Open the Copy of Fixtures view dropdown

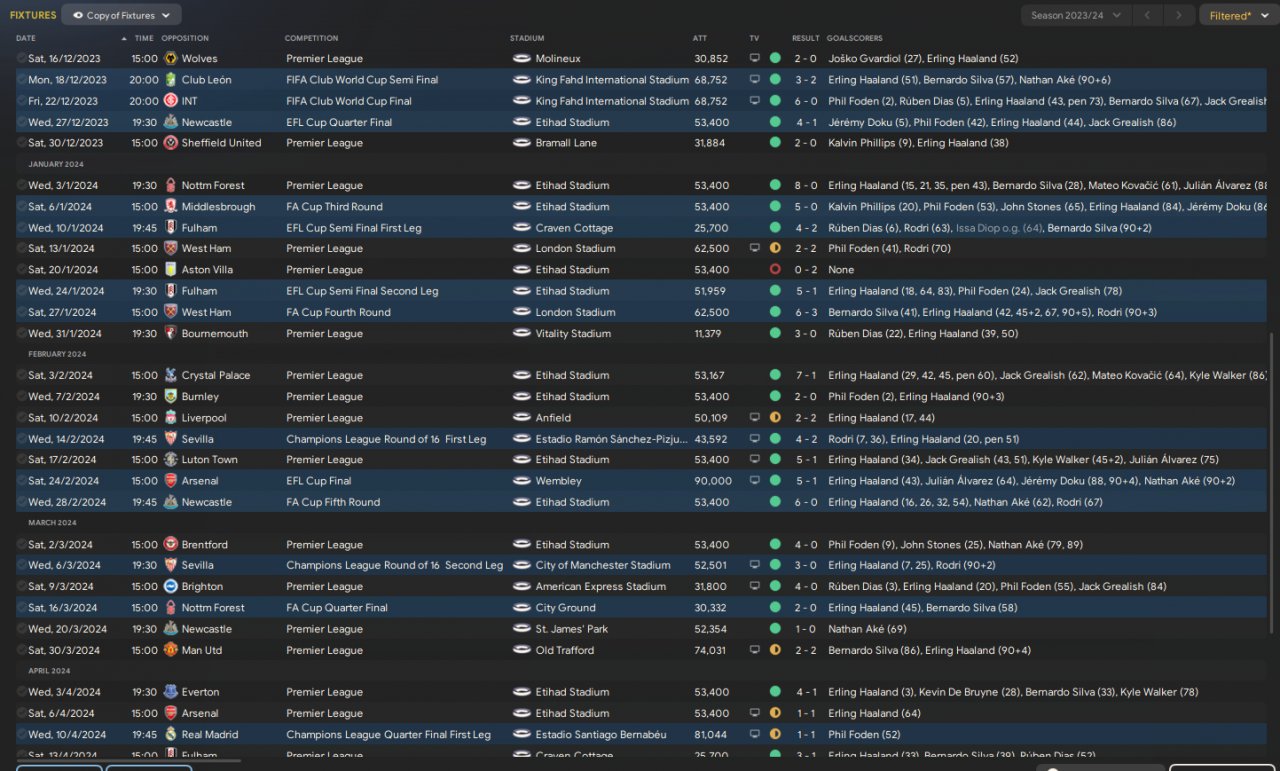122,15
